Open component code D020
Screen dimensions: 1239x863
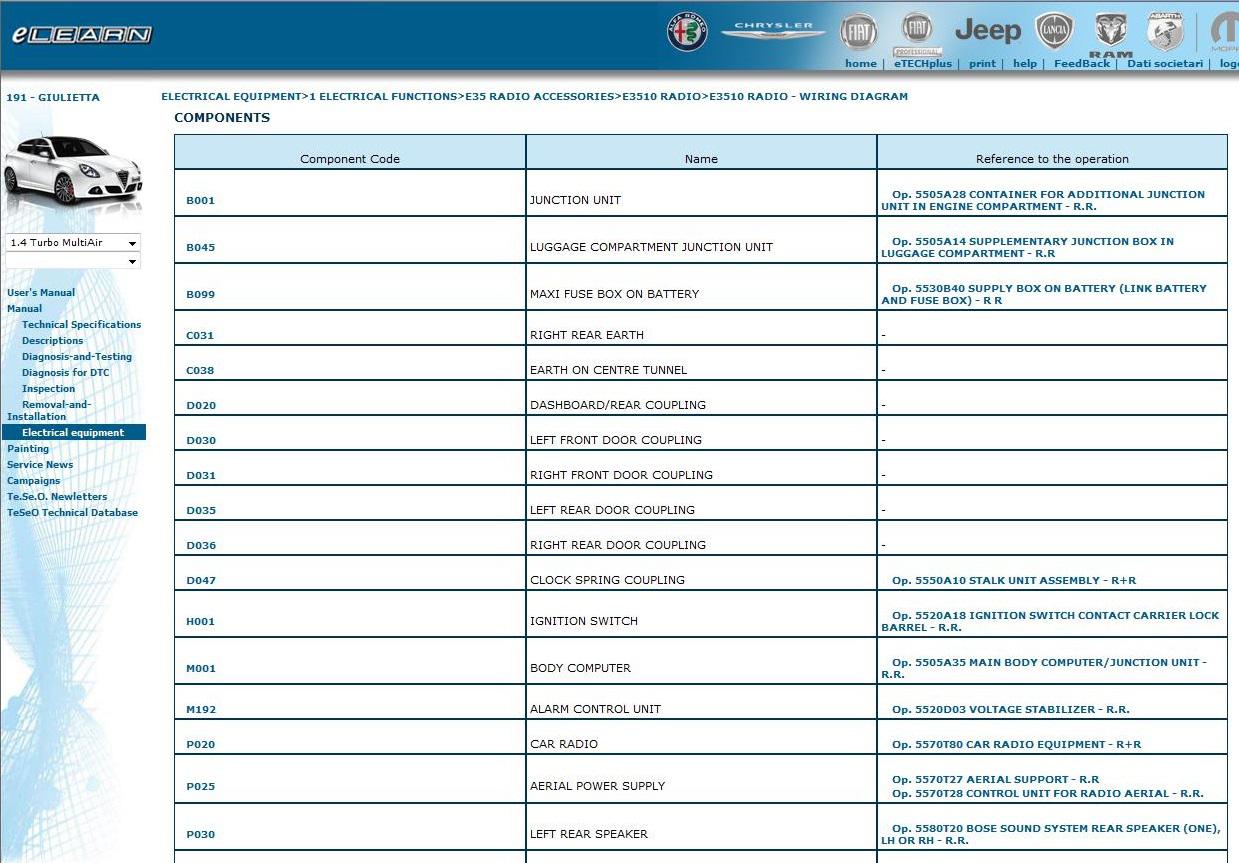tap(201, 405)
